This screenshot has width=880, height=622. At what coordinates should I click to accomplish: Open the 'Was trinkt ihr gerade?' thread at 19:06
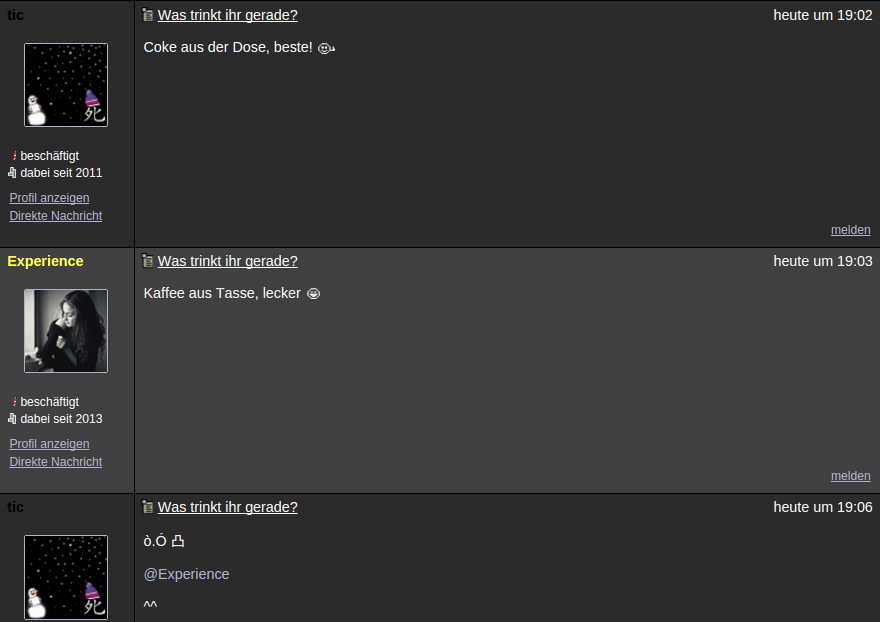pyautogui.click(x=227, y=507)
